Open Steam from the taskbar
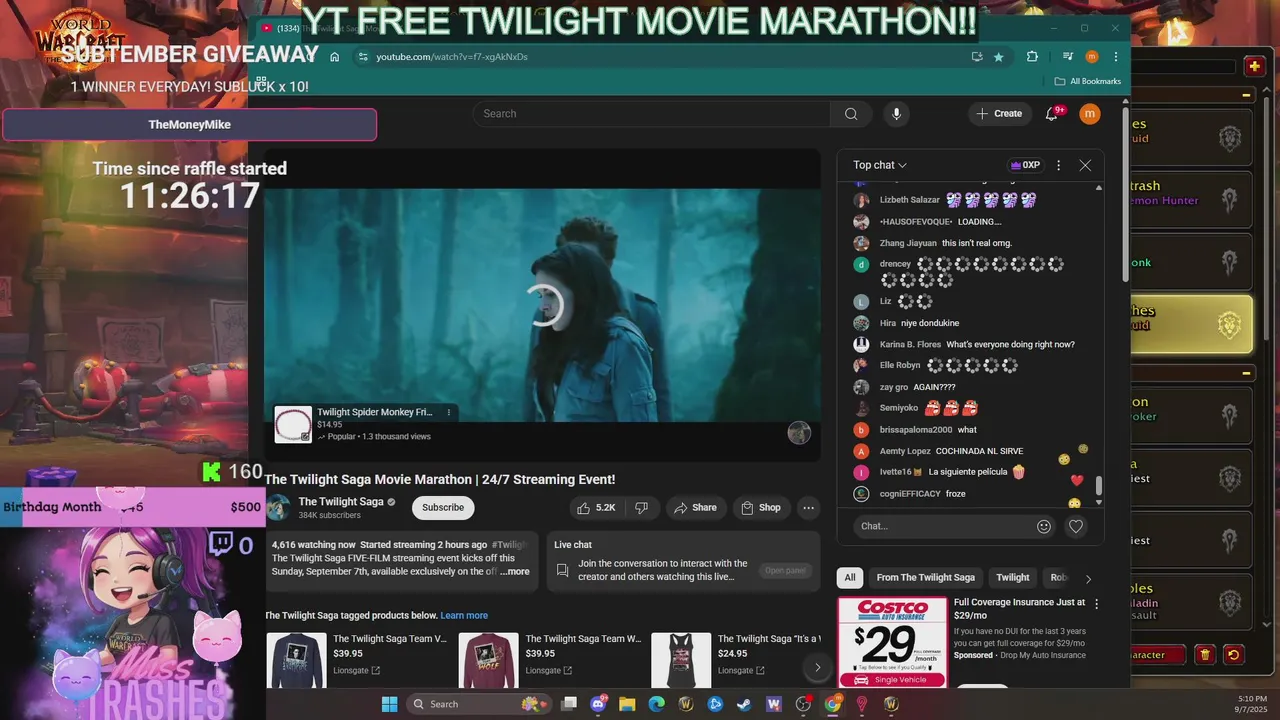1280x720 pixels. tap(743, 704)
